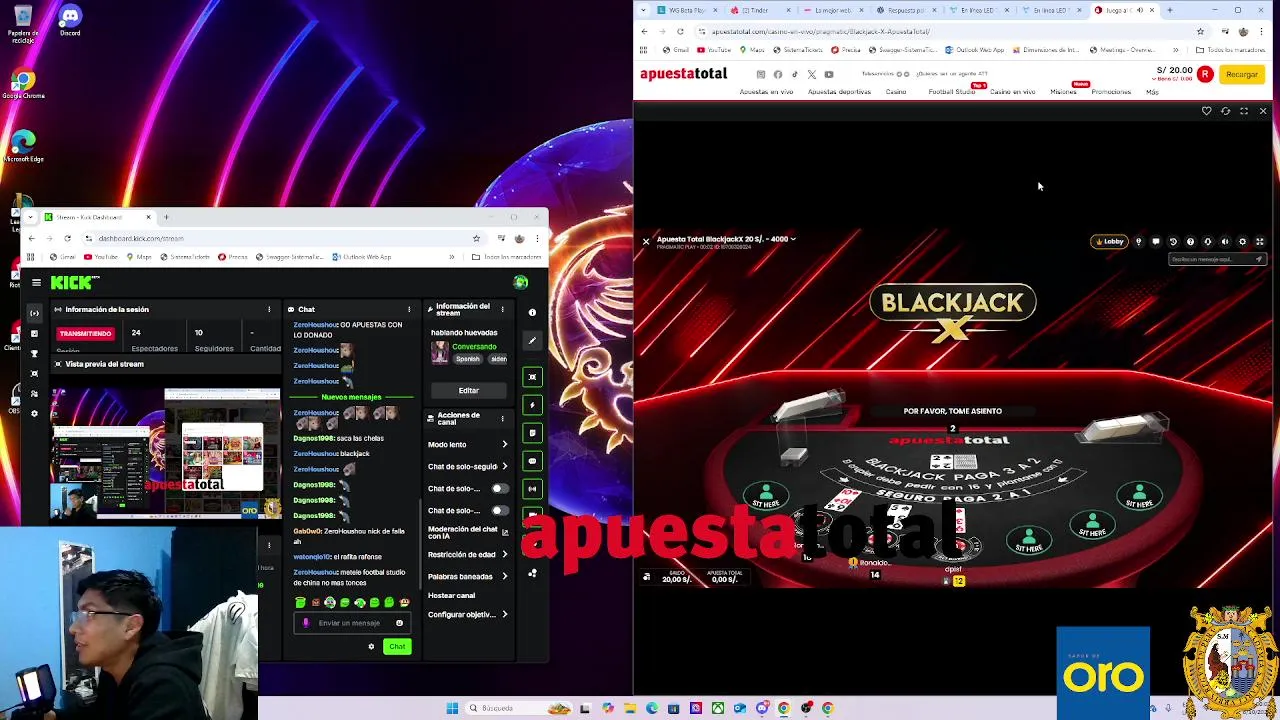
Task: Select the broadcast stream icon in Kick sidebar
Action: tap(34, 313)
